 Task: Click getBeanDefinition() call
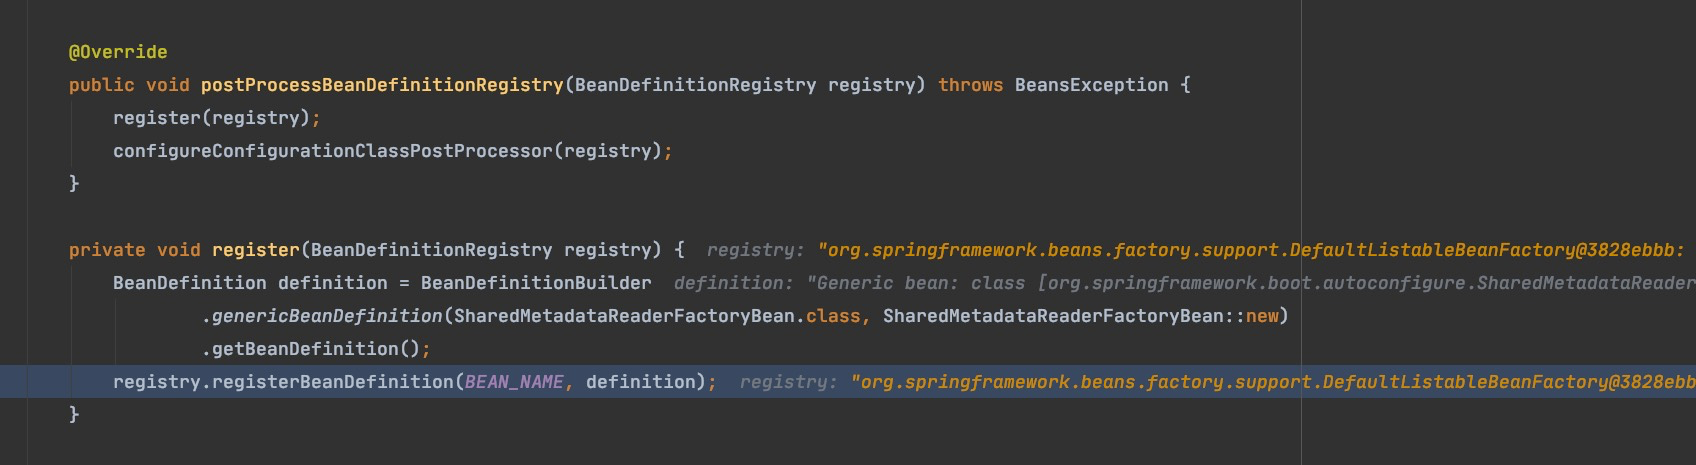315,349
